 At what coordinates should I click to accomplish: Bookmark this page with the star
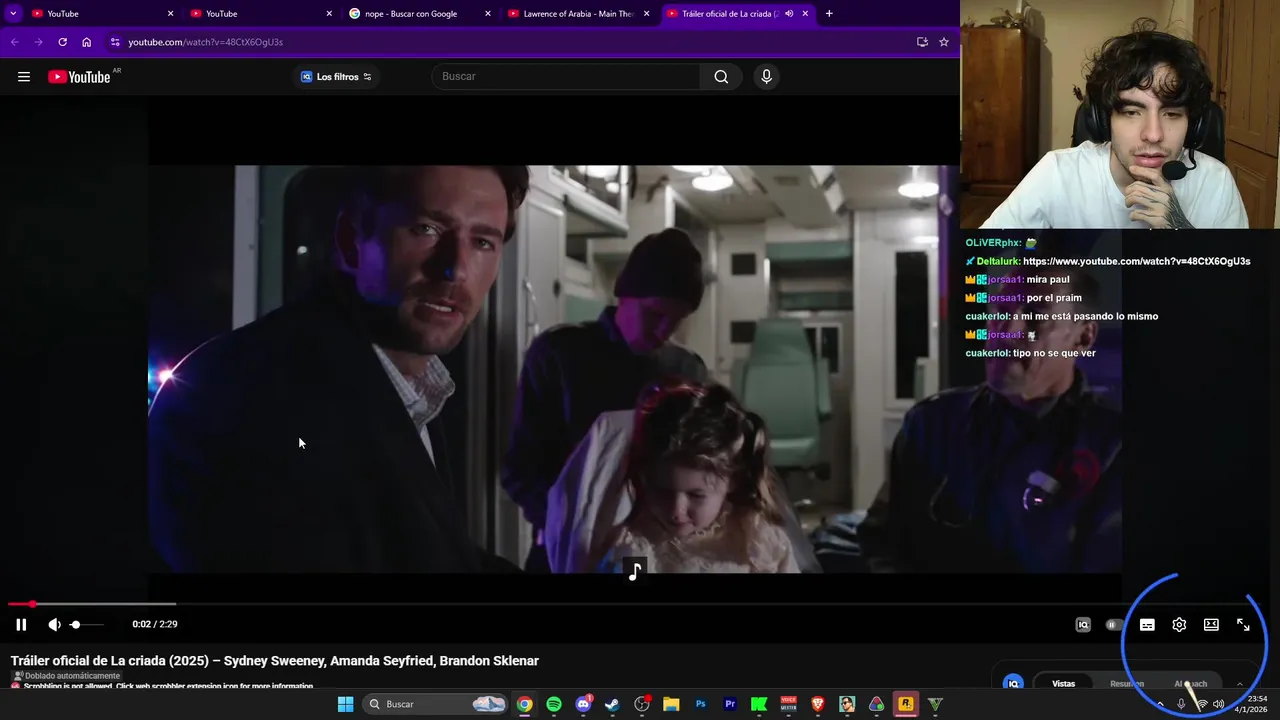pyautogui.click(x=943, y=42)
